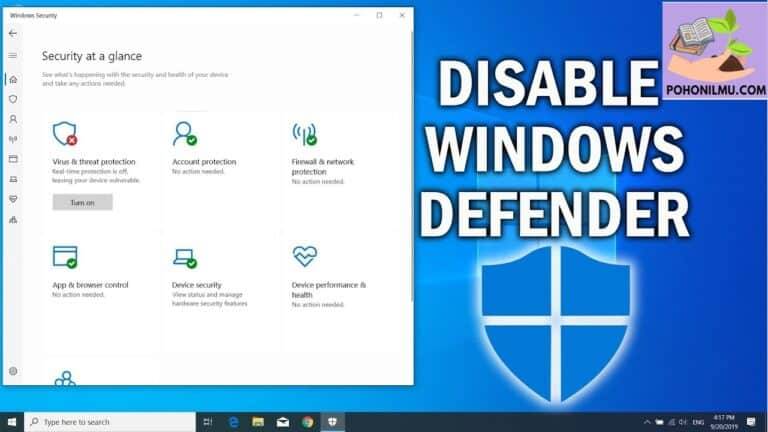Screen dimensions: 768x432
Task: Launch Google Chrome from taskbar
Action: (308, 422)
